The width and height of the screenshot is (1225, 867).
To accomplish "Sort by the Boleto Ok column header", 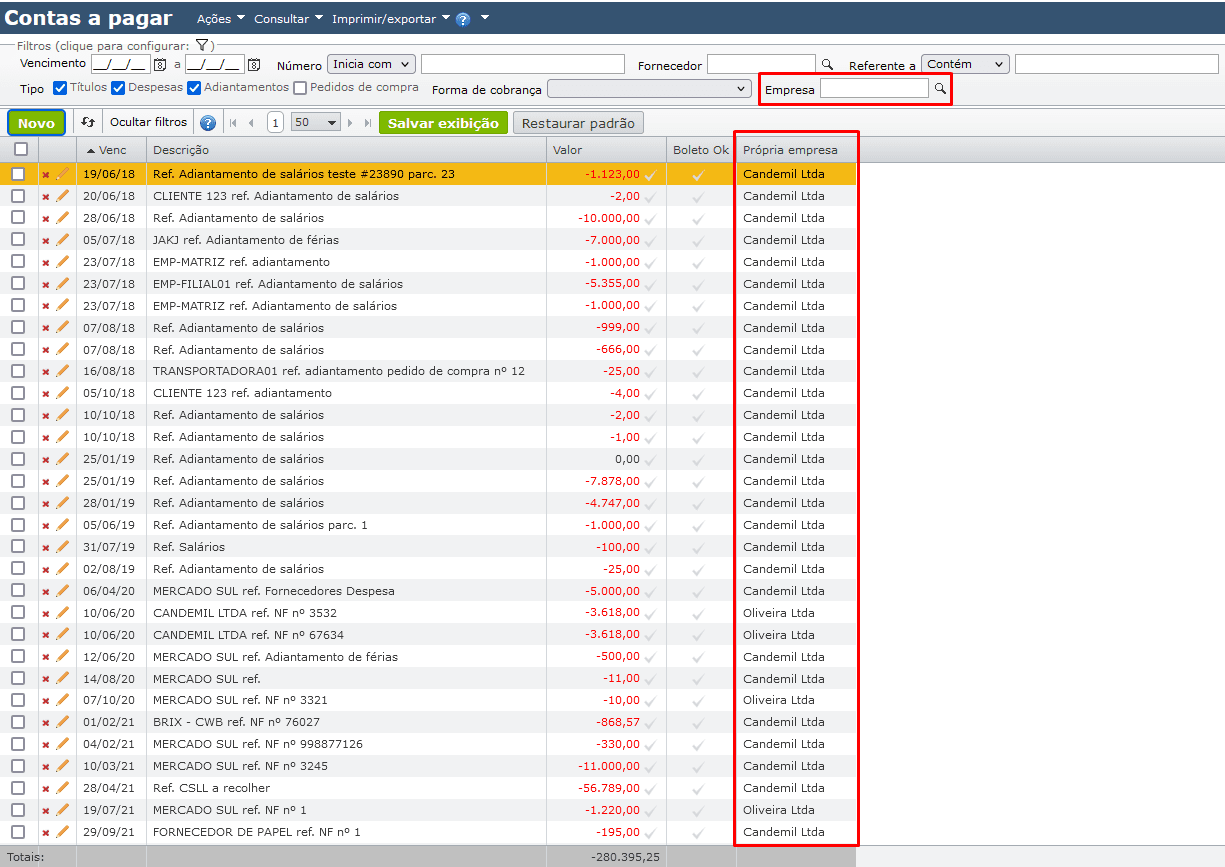I will [x=701, y=150].
